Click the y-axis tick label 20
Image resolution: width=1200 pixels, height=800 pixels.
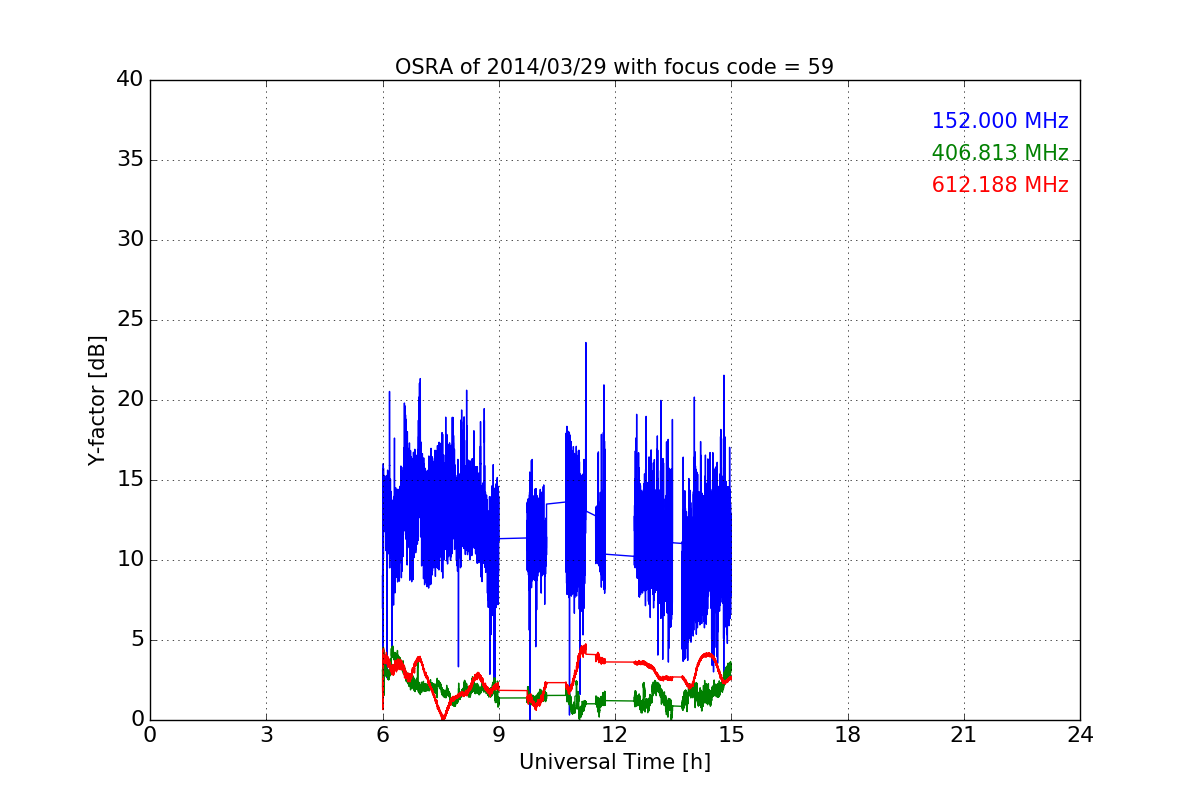129,400
